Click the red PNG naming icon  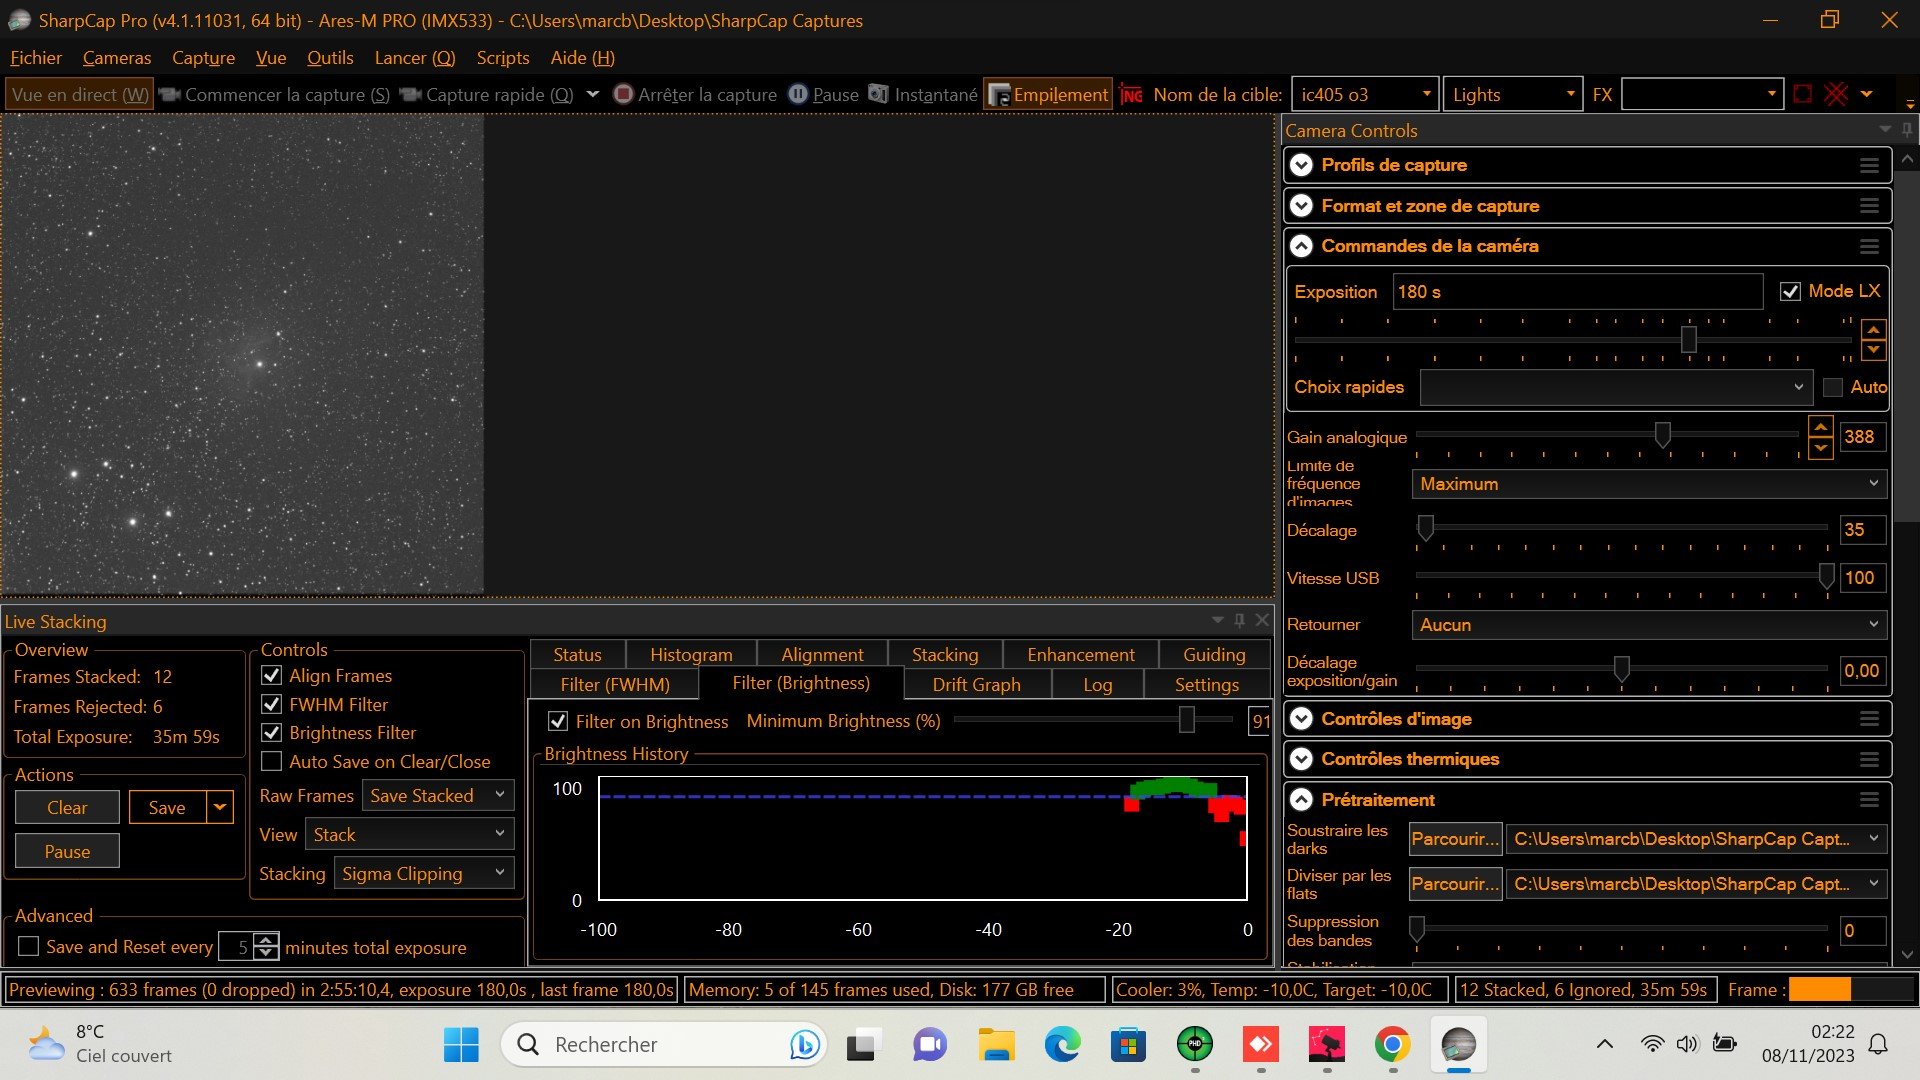click(1131, 94)
